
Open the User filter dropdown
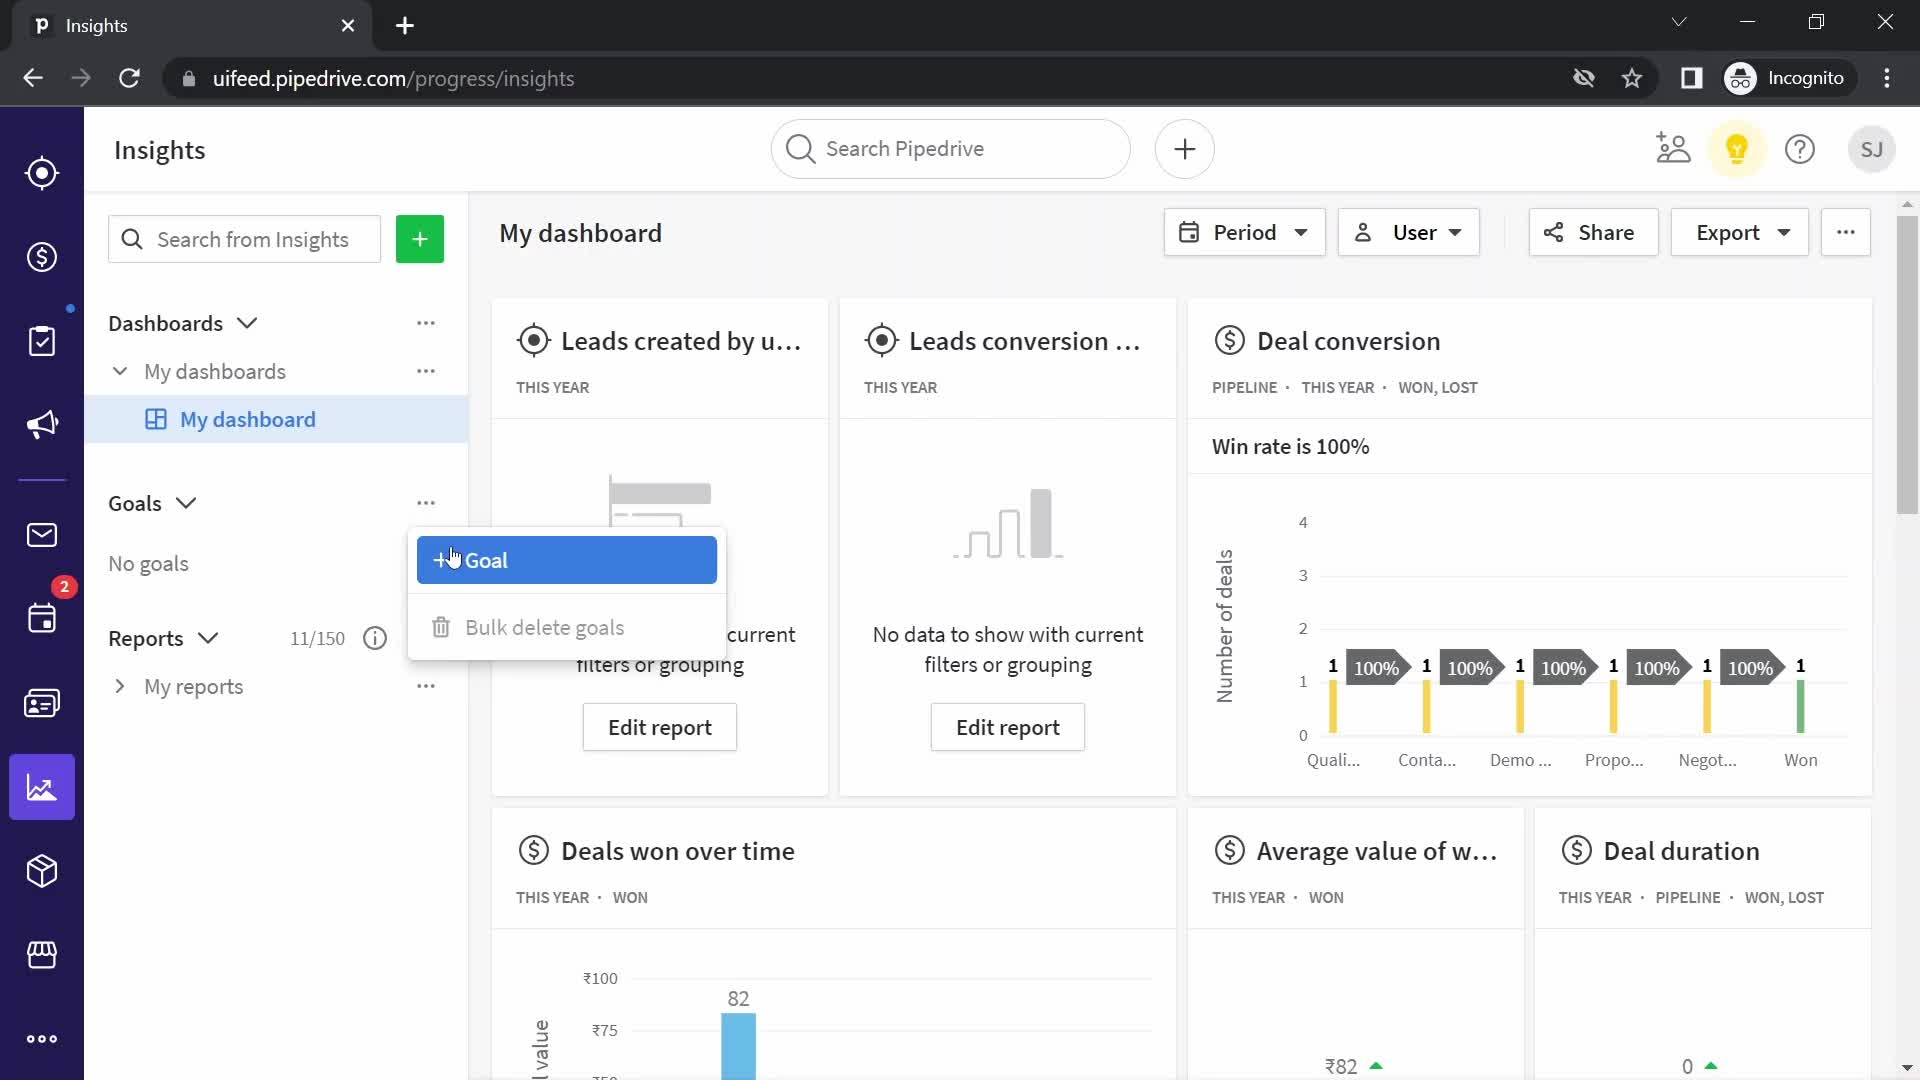[1409, 232]
